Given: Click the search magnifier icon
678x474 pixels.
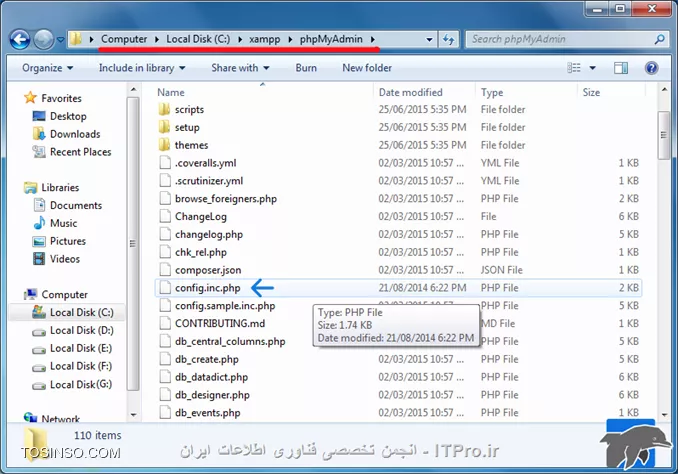Looking at the screenshot, I should [659, 39].
